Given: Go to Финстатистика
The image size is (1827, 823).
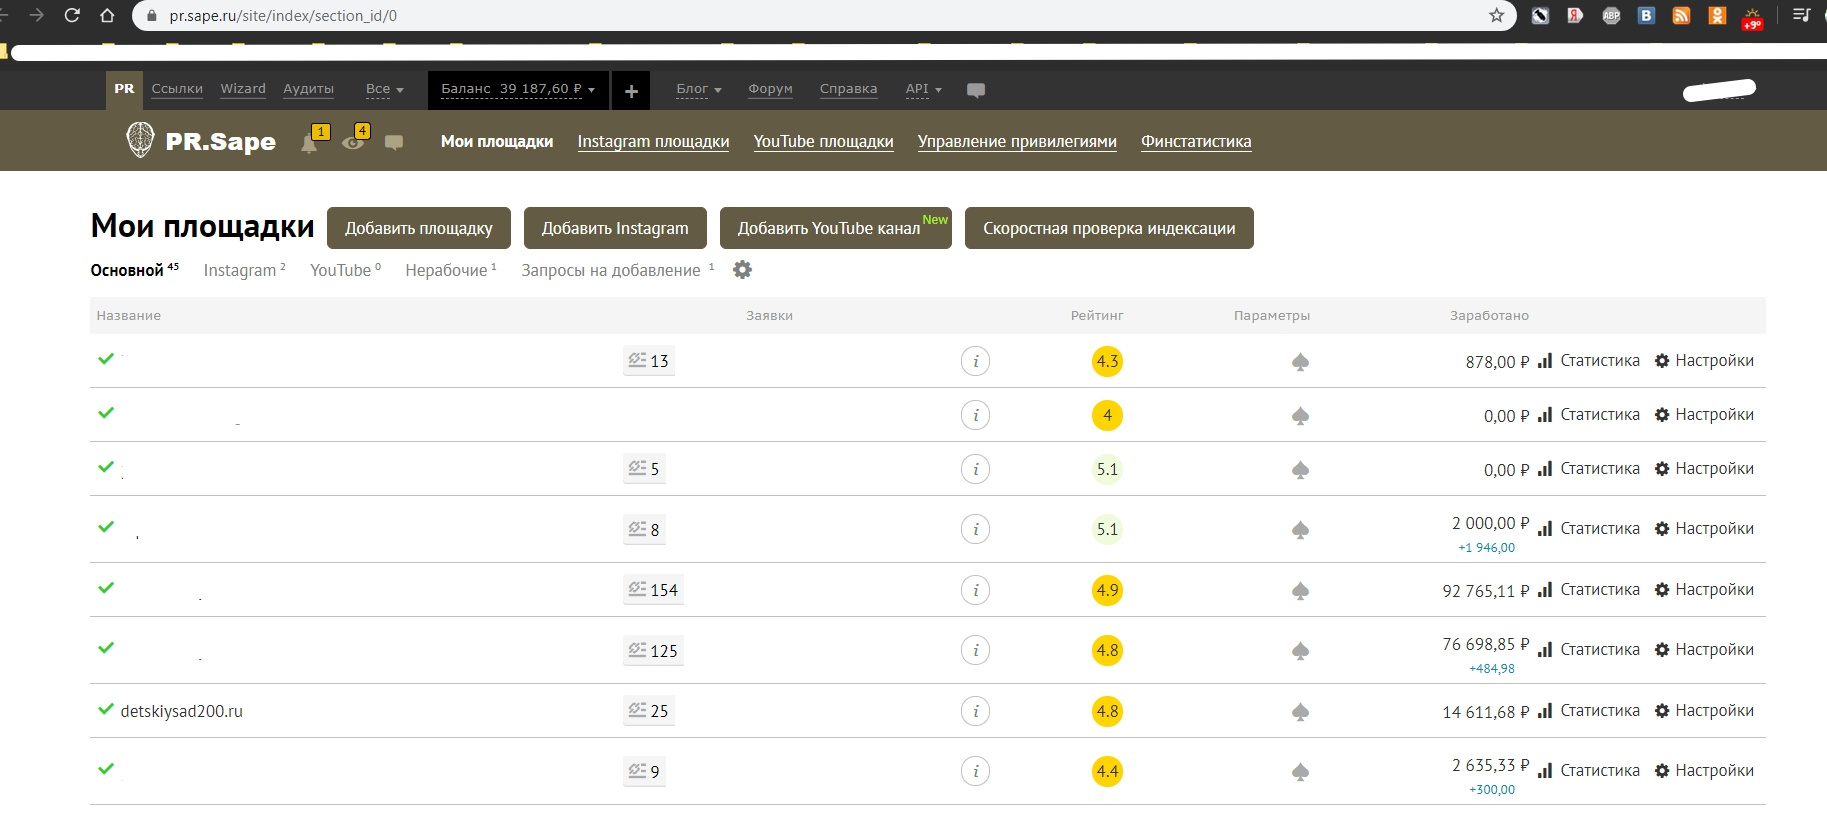Looking at the screenshot, I should tap(1196, 141).
